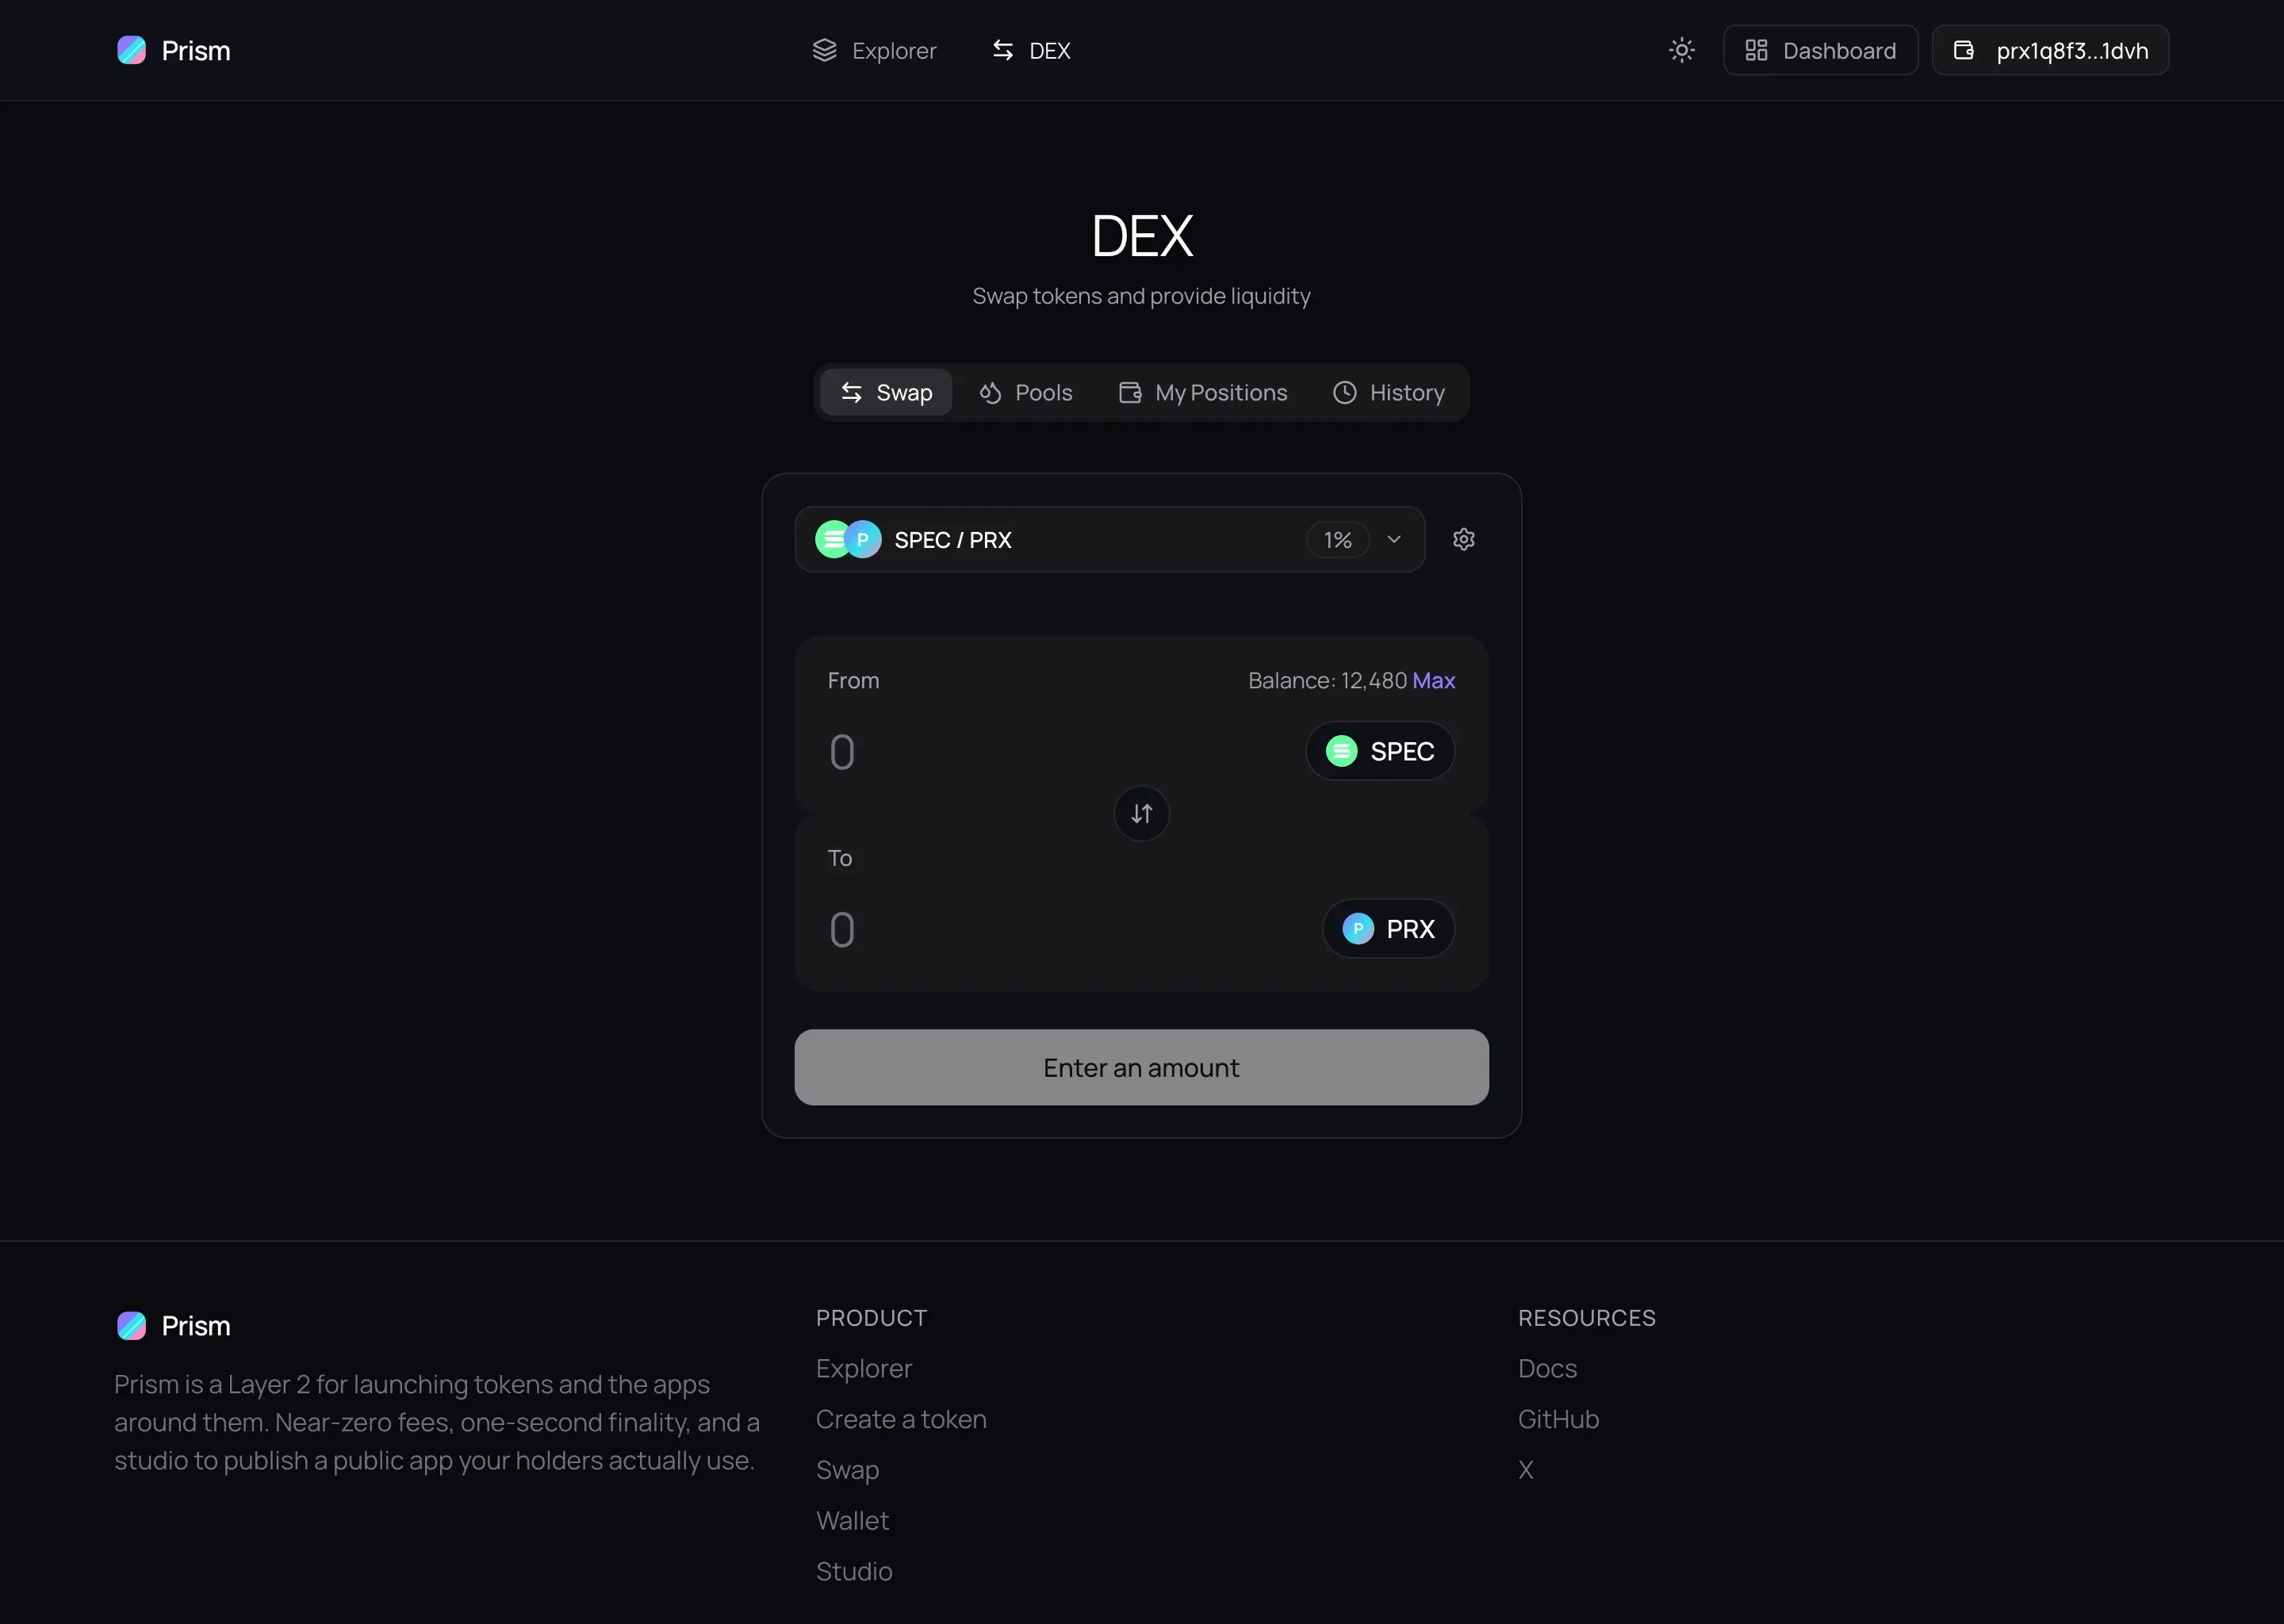Click the blue PRX icon in token selector
Image resolution: width=2284 pixels, height=1624 pixels.
[1357, 929]
